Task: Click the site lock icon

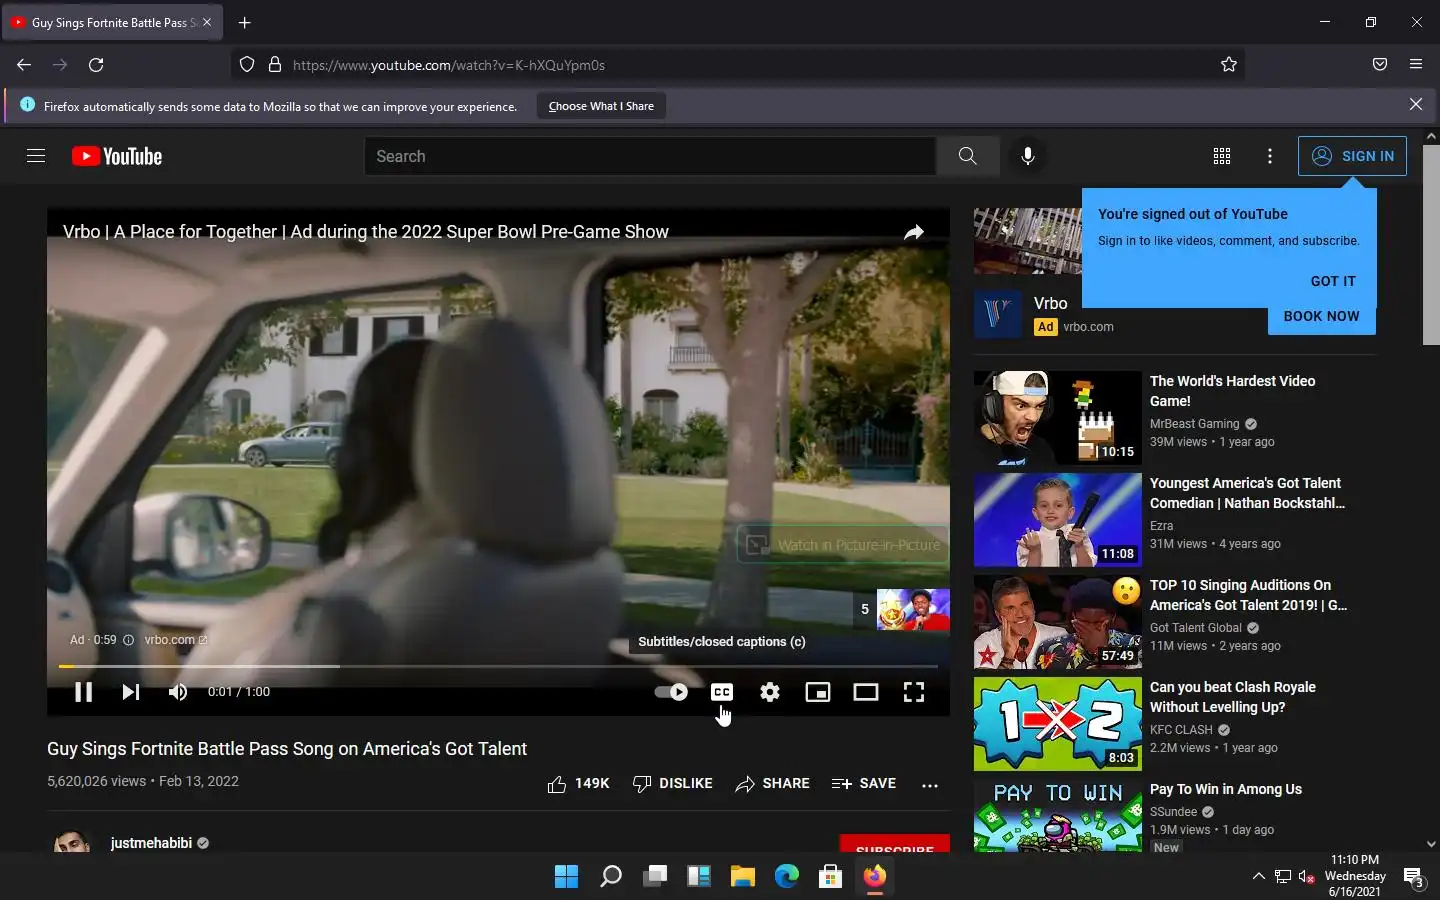Action: (x=274, y=65)
